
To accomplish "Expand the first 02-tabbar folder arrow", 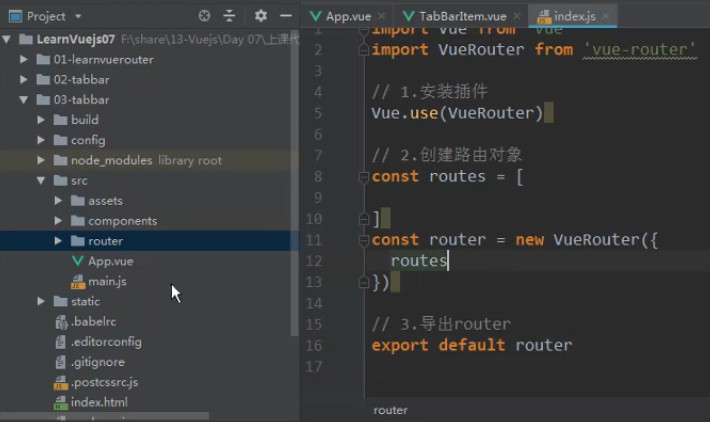I will pyautogui.click(x=24, y=80).
